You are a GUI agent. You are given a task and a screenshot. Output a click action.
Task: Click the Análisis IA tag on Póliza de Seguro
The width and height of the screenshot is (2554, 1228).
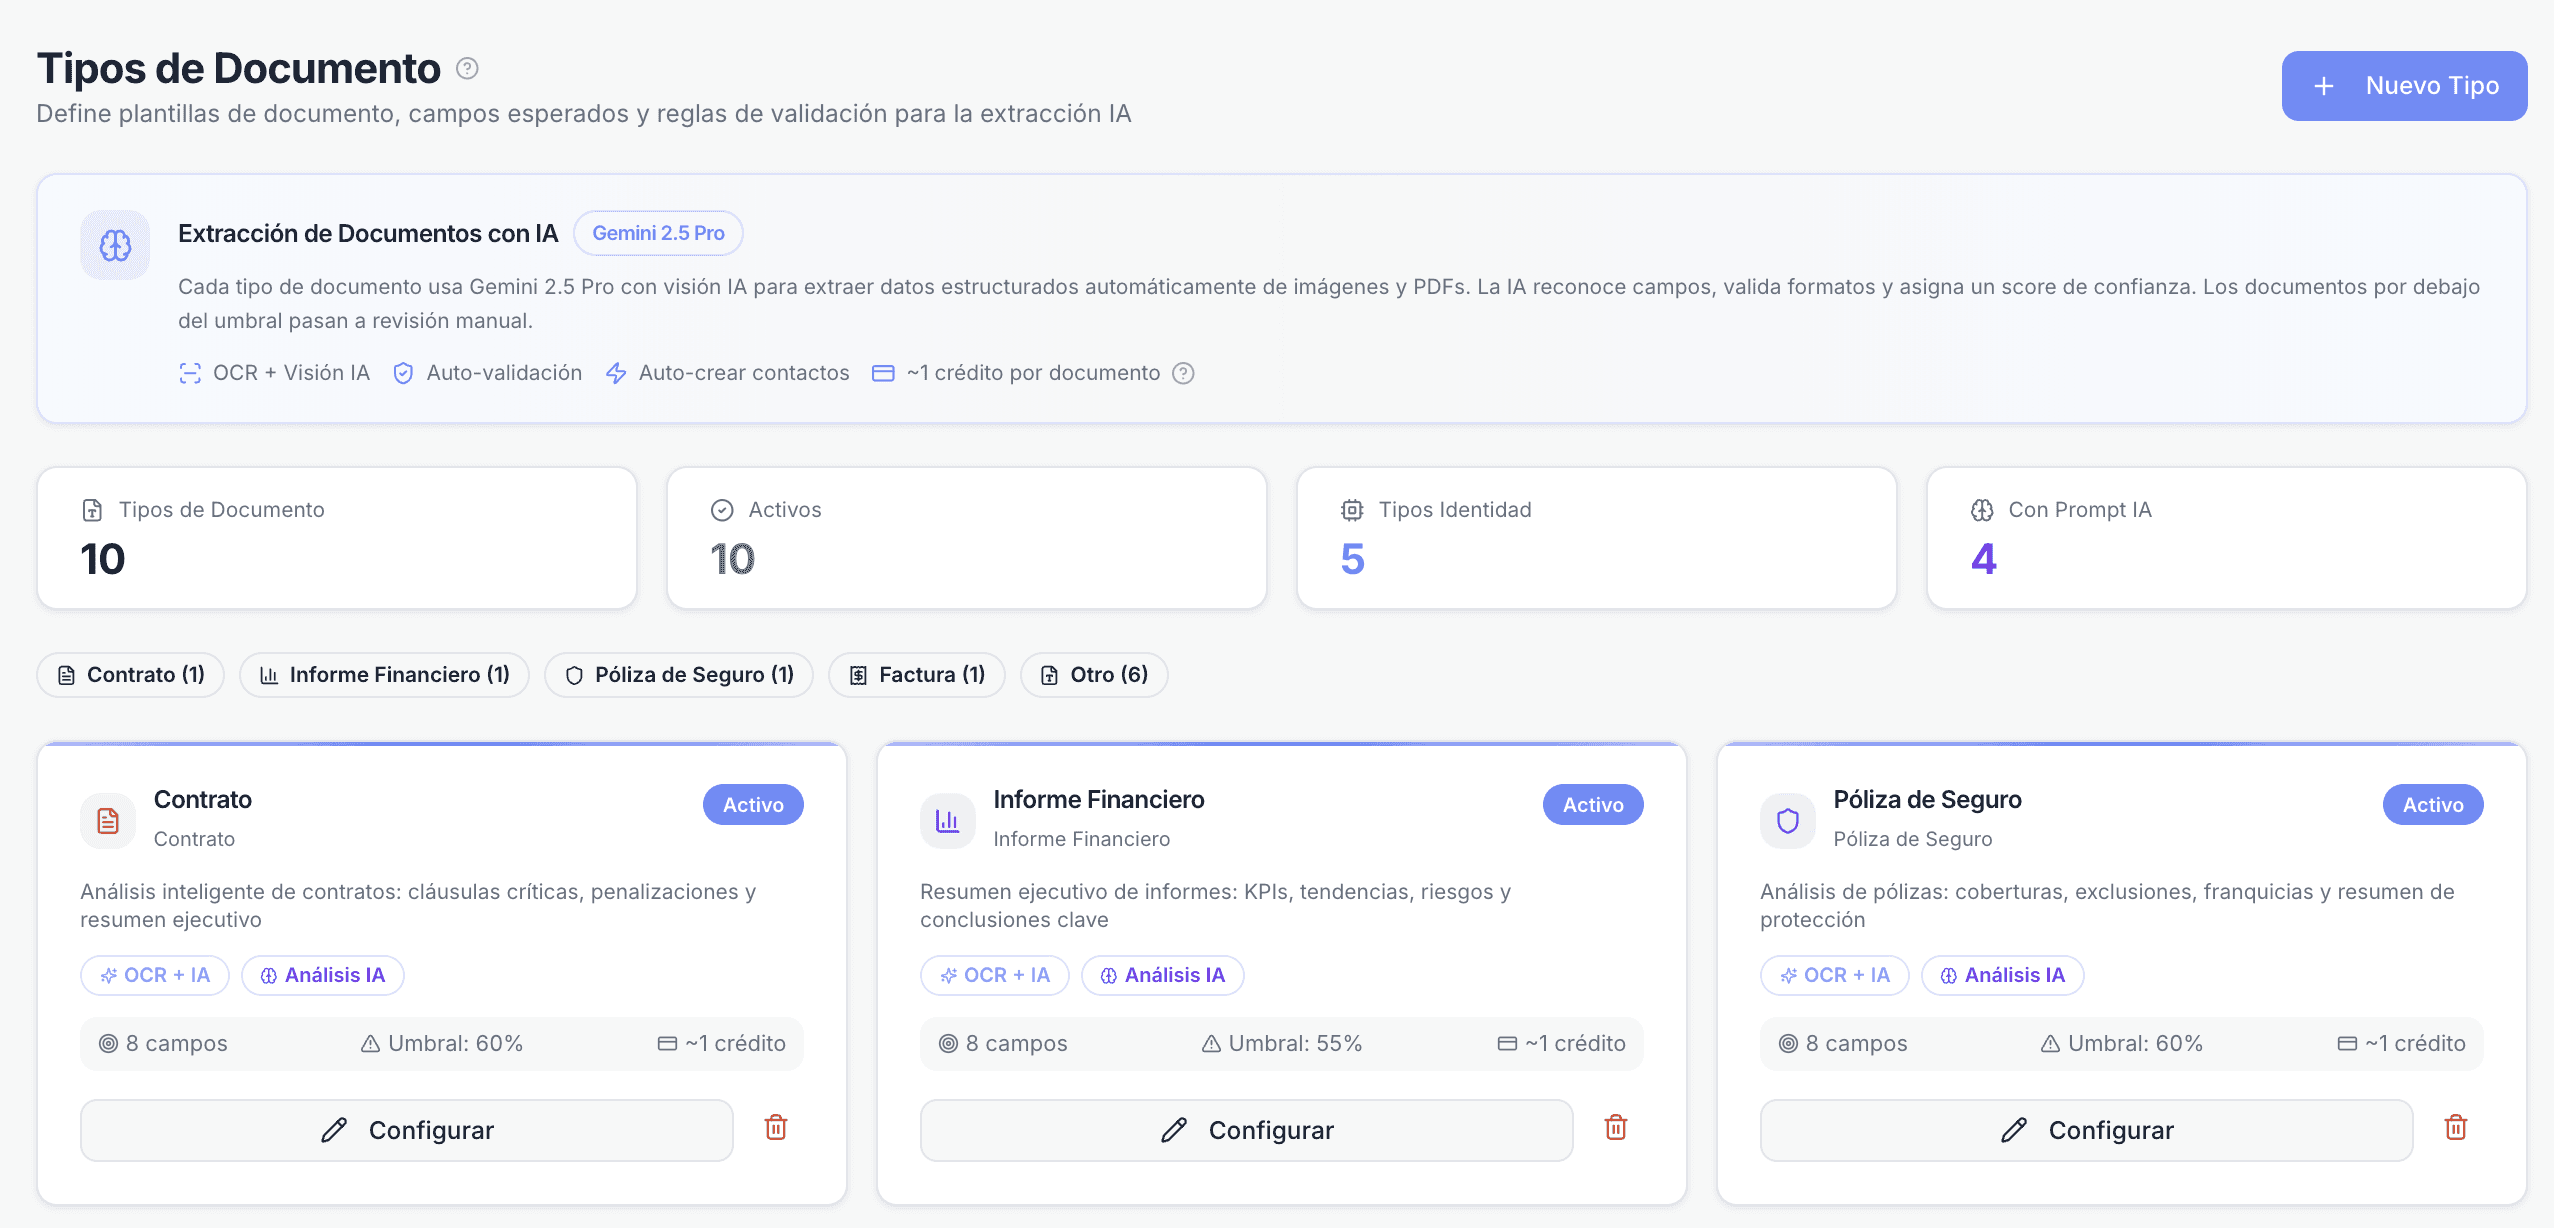pos(2002,975)
